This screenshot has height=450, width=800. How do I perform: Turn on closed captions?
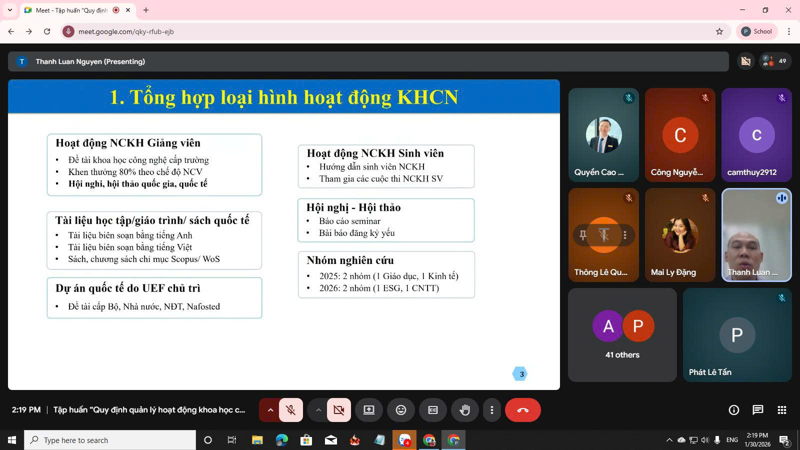tap(433, 410)
